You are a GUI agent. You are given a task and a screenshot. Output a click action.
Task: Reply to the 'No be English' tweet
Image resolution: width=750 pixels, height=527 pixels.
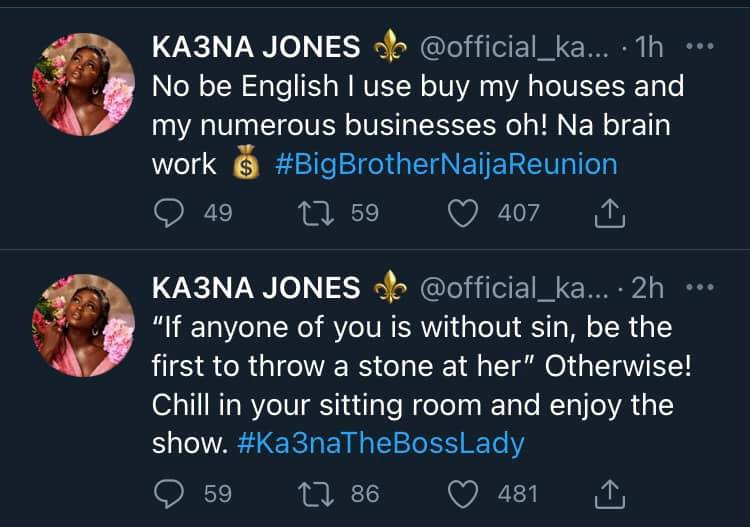(168, 212)
